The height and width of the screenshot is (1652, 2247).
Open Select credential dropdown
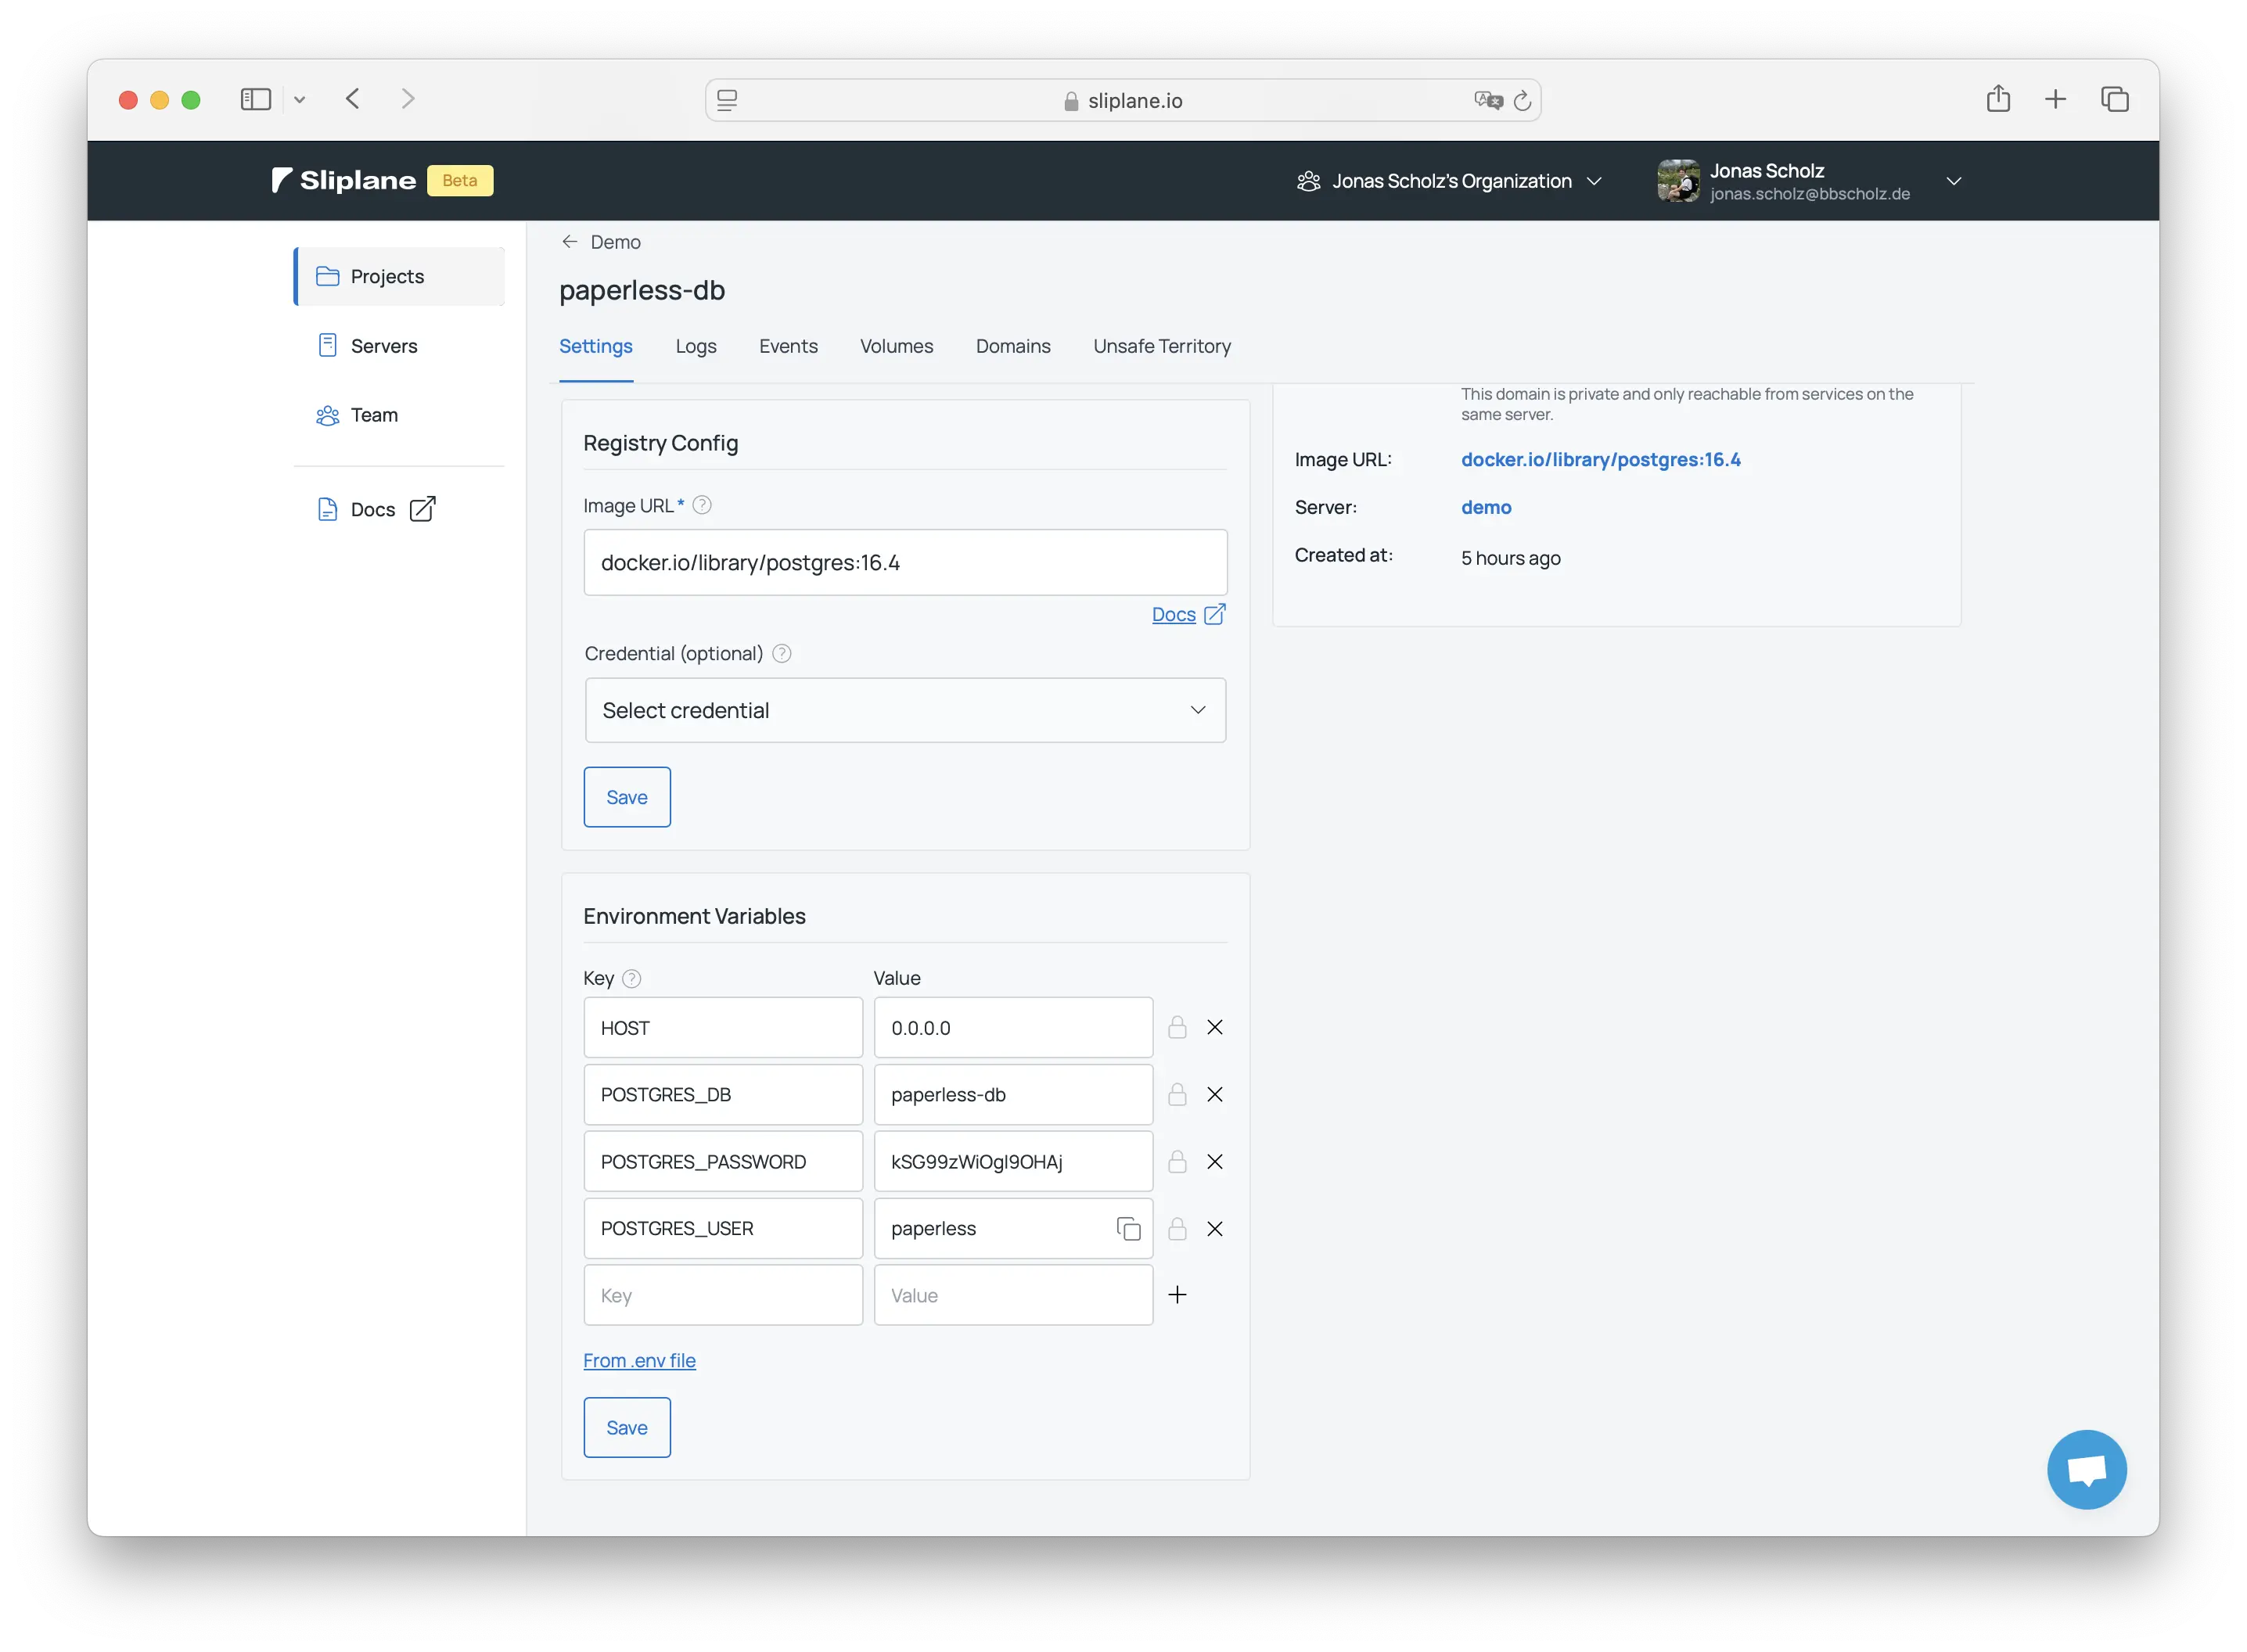(905, 710)
